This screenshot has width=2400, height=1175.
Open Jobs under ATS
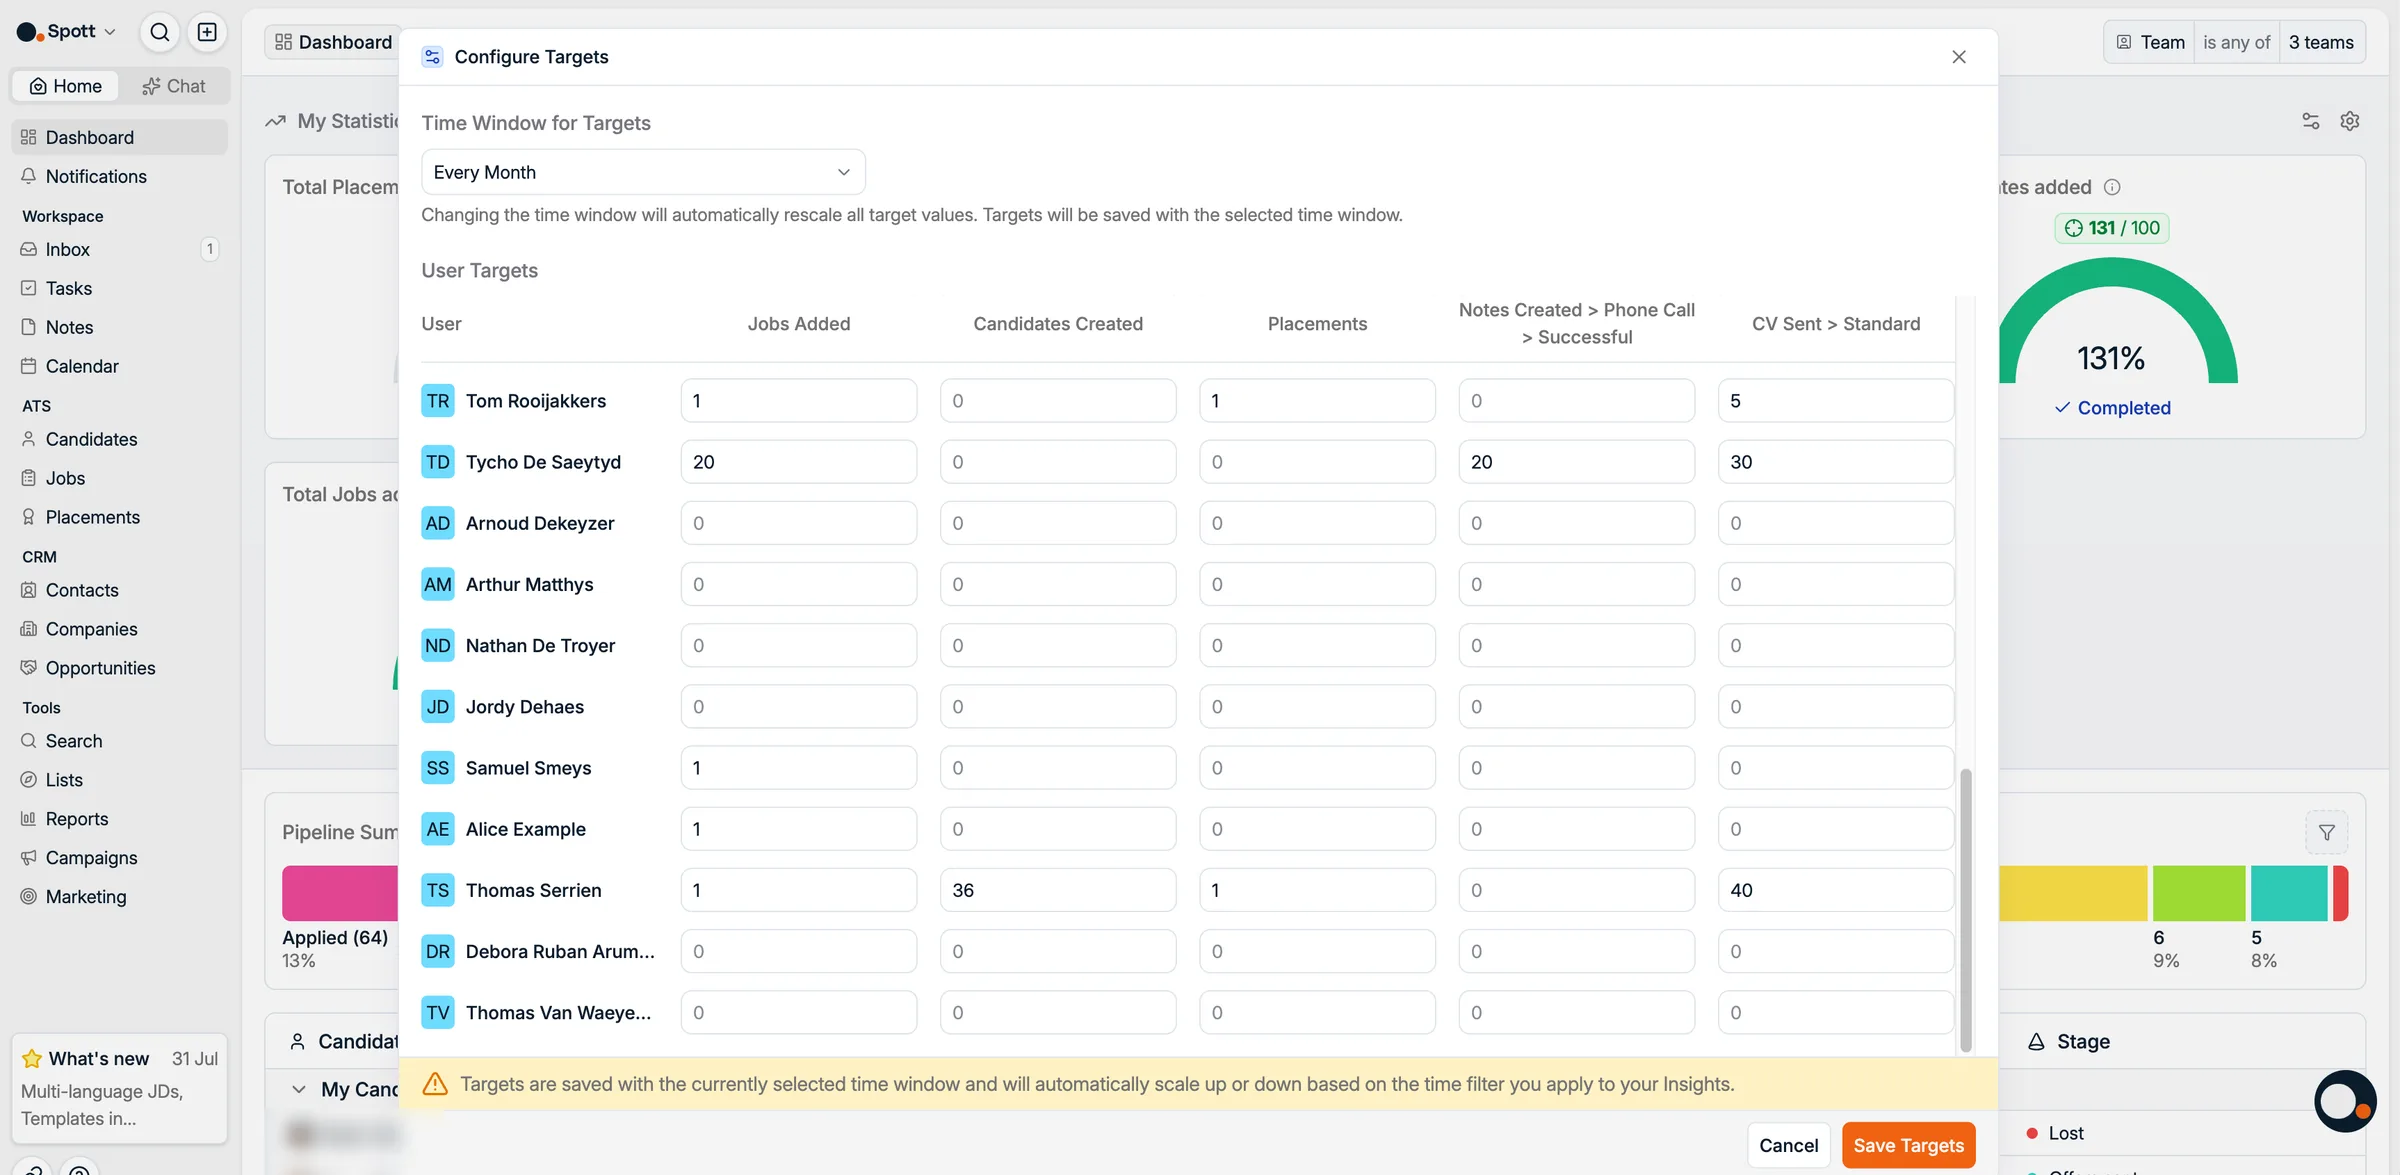[119, 478]
